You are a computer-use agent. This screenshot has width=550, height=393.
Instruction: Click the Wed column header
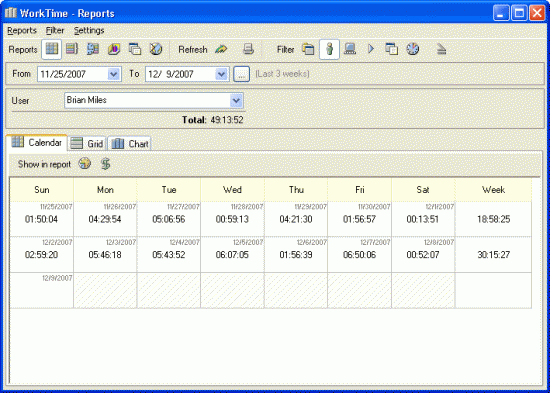pos(232,190)
